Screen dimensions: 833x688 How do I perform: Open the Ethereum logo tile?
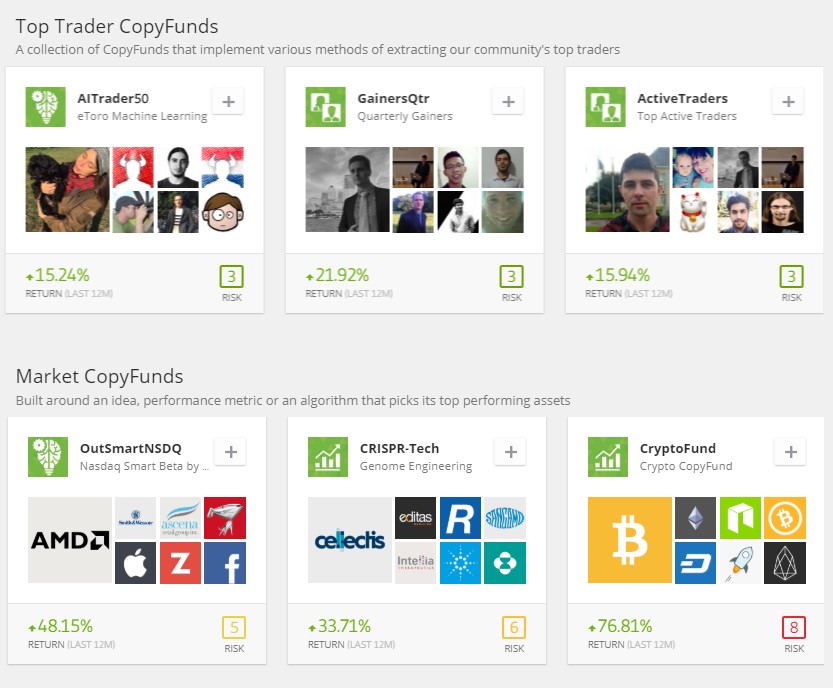click(x=695, y=518)
